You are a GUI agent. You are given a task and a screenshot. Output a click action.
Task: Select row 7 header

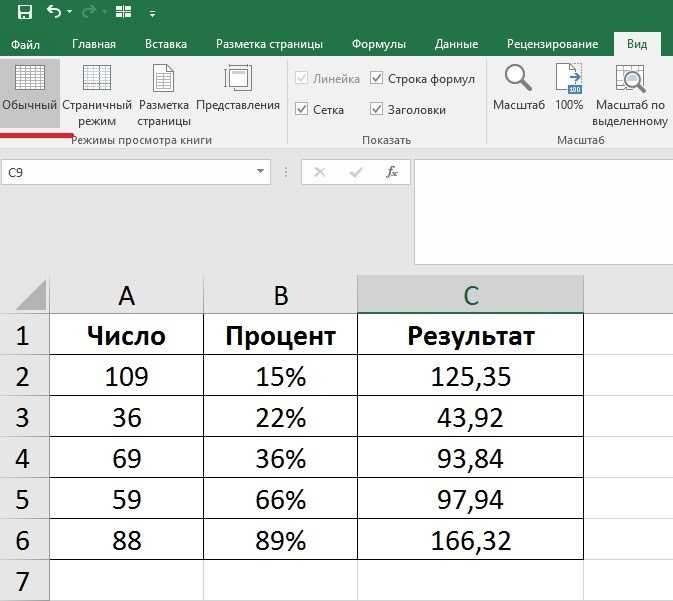24,580
